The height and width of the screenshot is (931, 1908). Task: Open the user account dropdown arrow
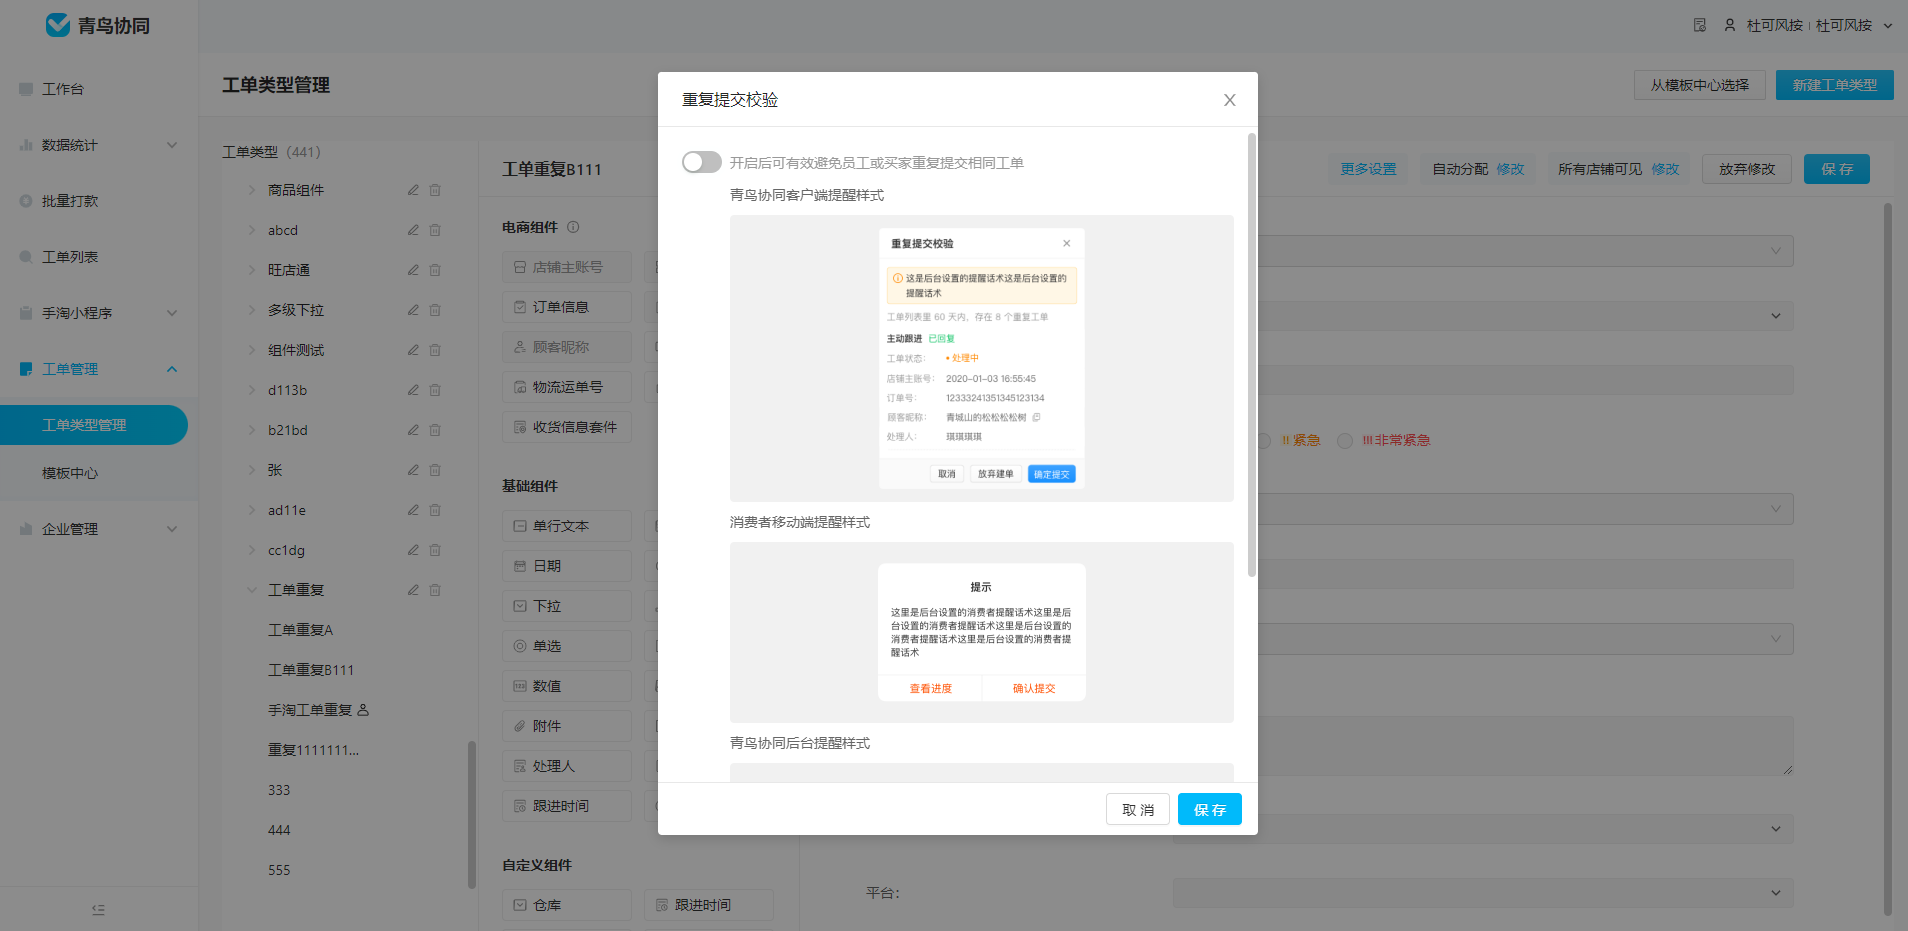click(1888, 26)
